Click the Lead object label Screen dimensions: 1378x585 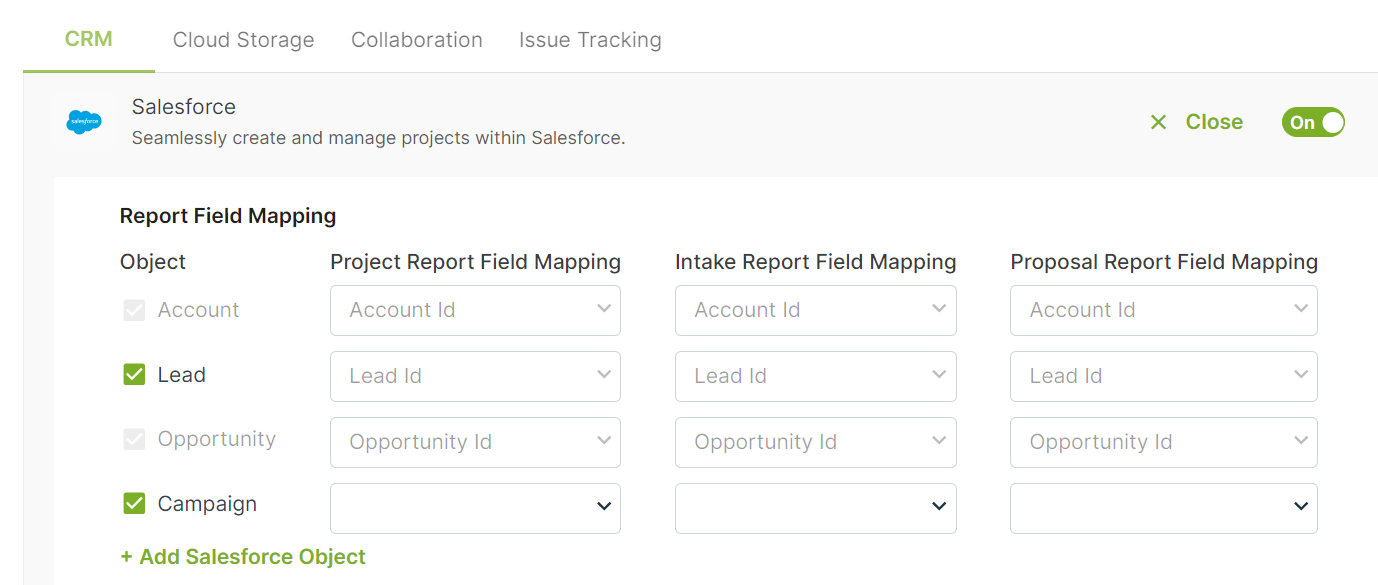click(x=182, y=375)
